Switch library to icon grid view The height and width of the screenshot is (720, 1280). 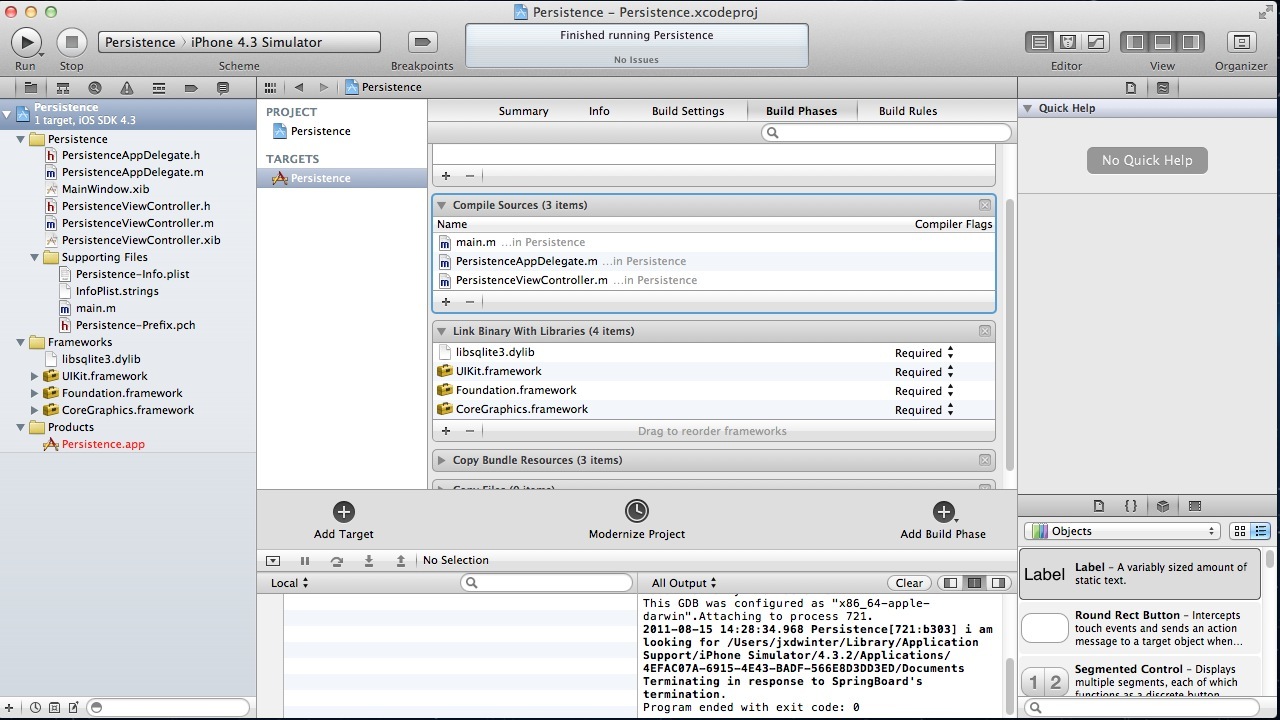(1240, 531)
